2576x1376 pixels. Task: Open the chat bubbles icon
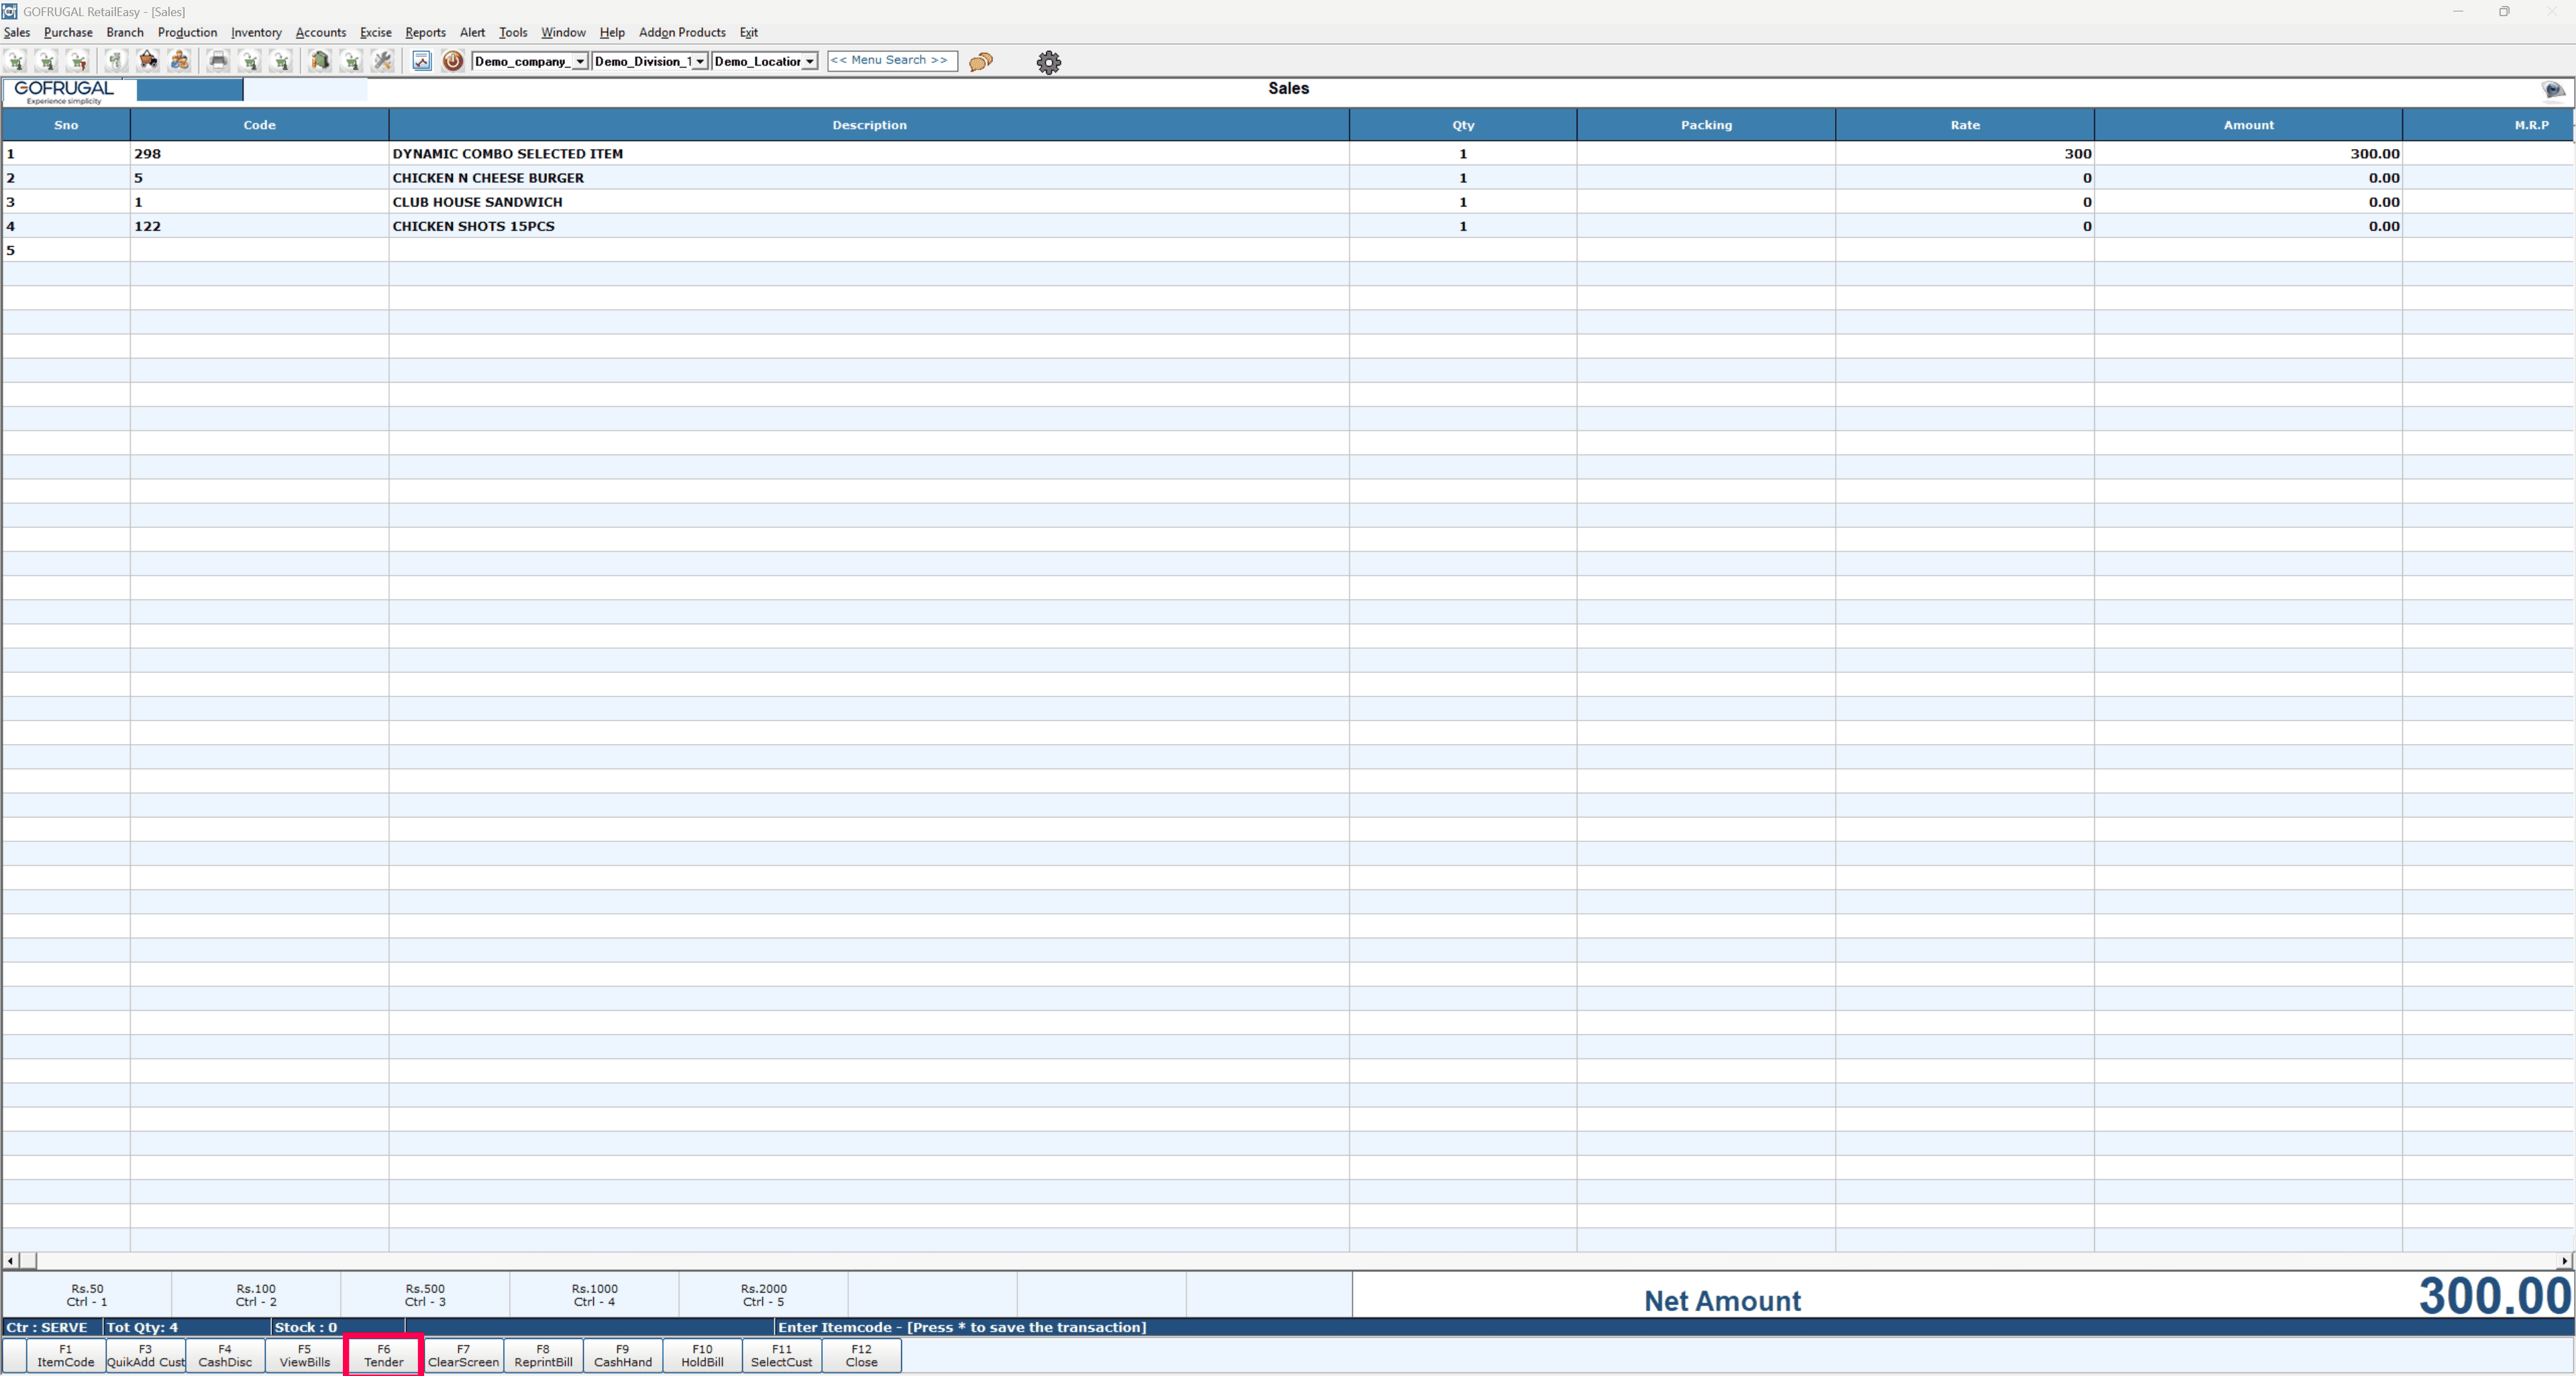click(981, 61)
